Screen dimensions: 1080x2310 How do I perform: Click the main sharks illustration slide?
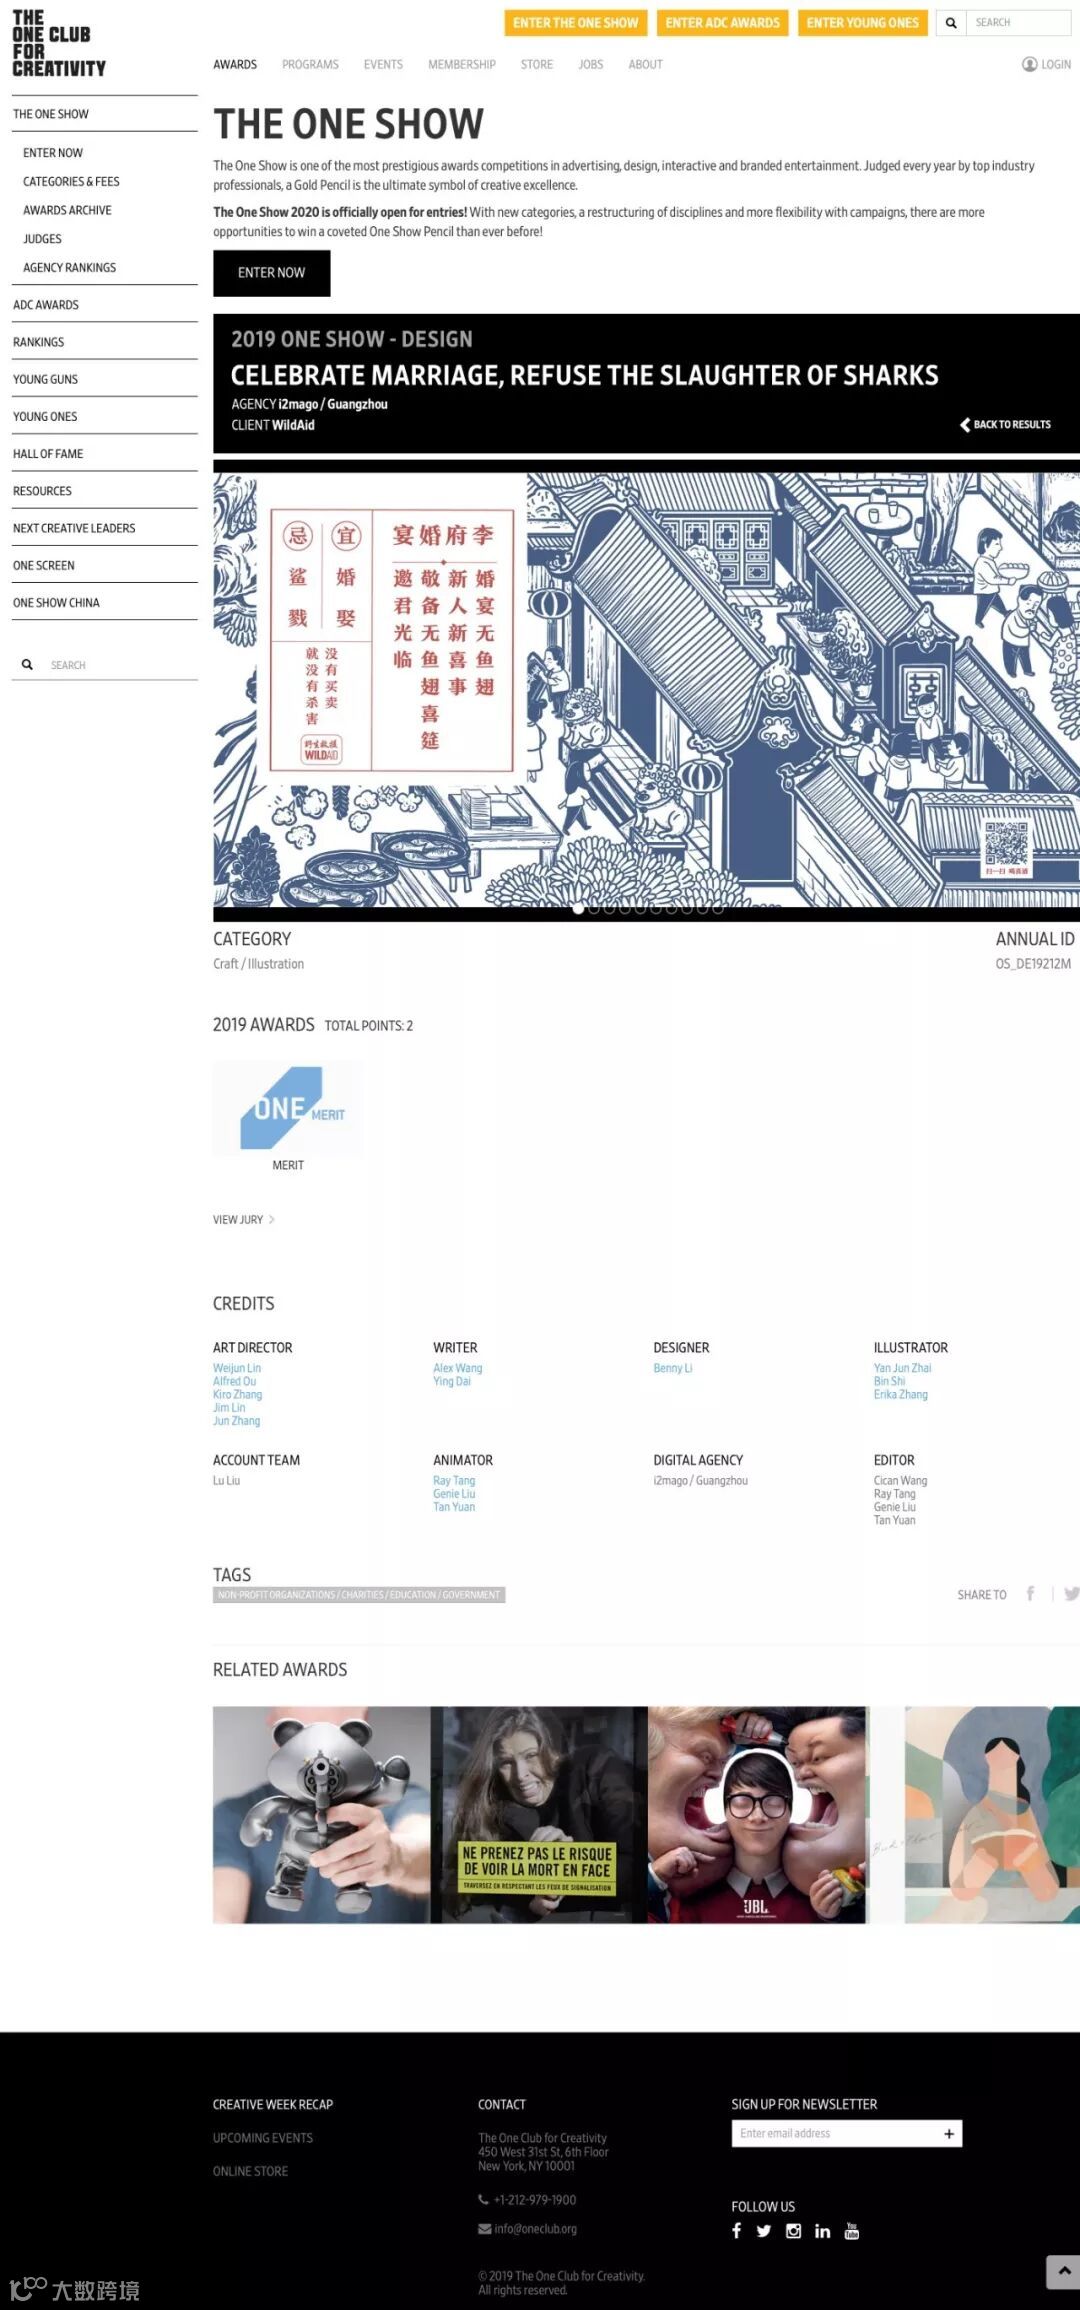(x=646, y=690)
